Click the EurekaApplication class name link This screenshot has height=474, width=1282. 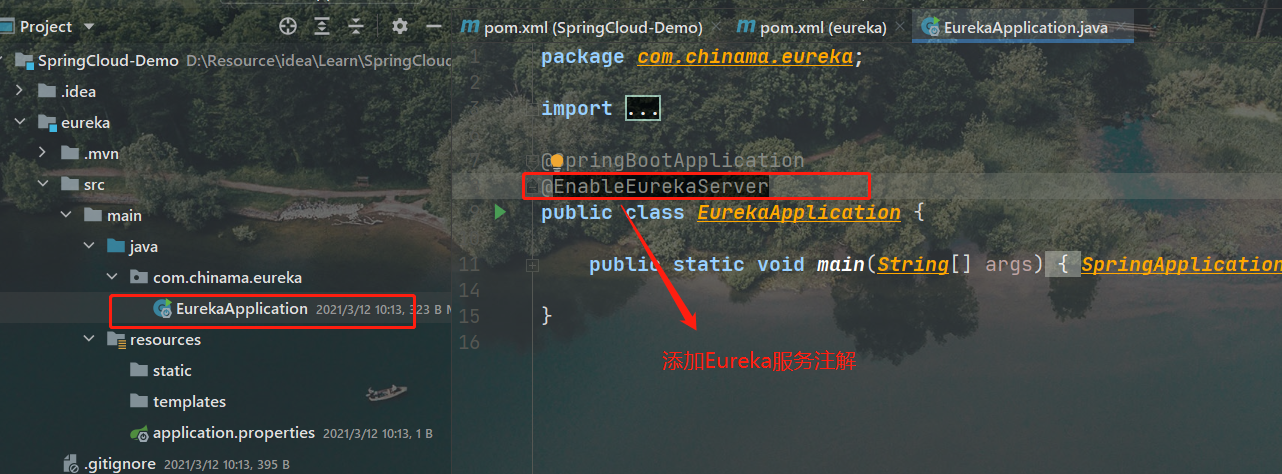click(x=798, y=212)
